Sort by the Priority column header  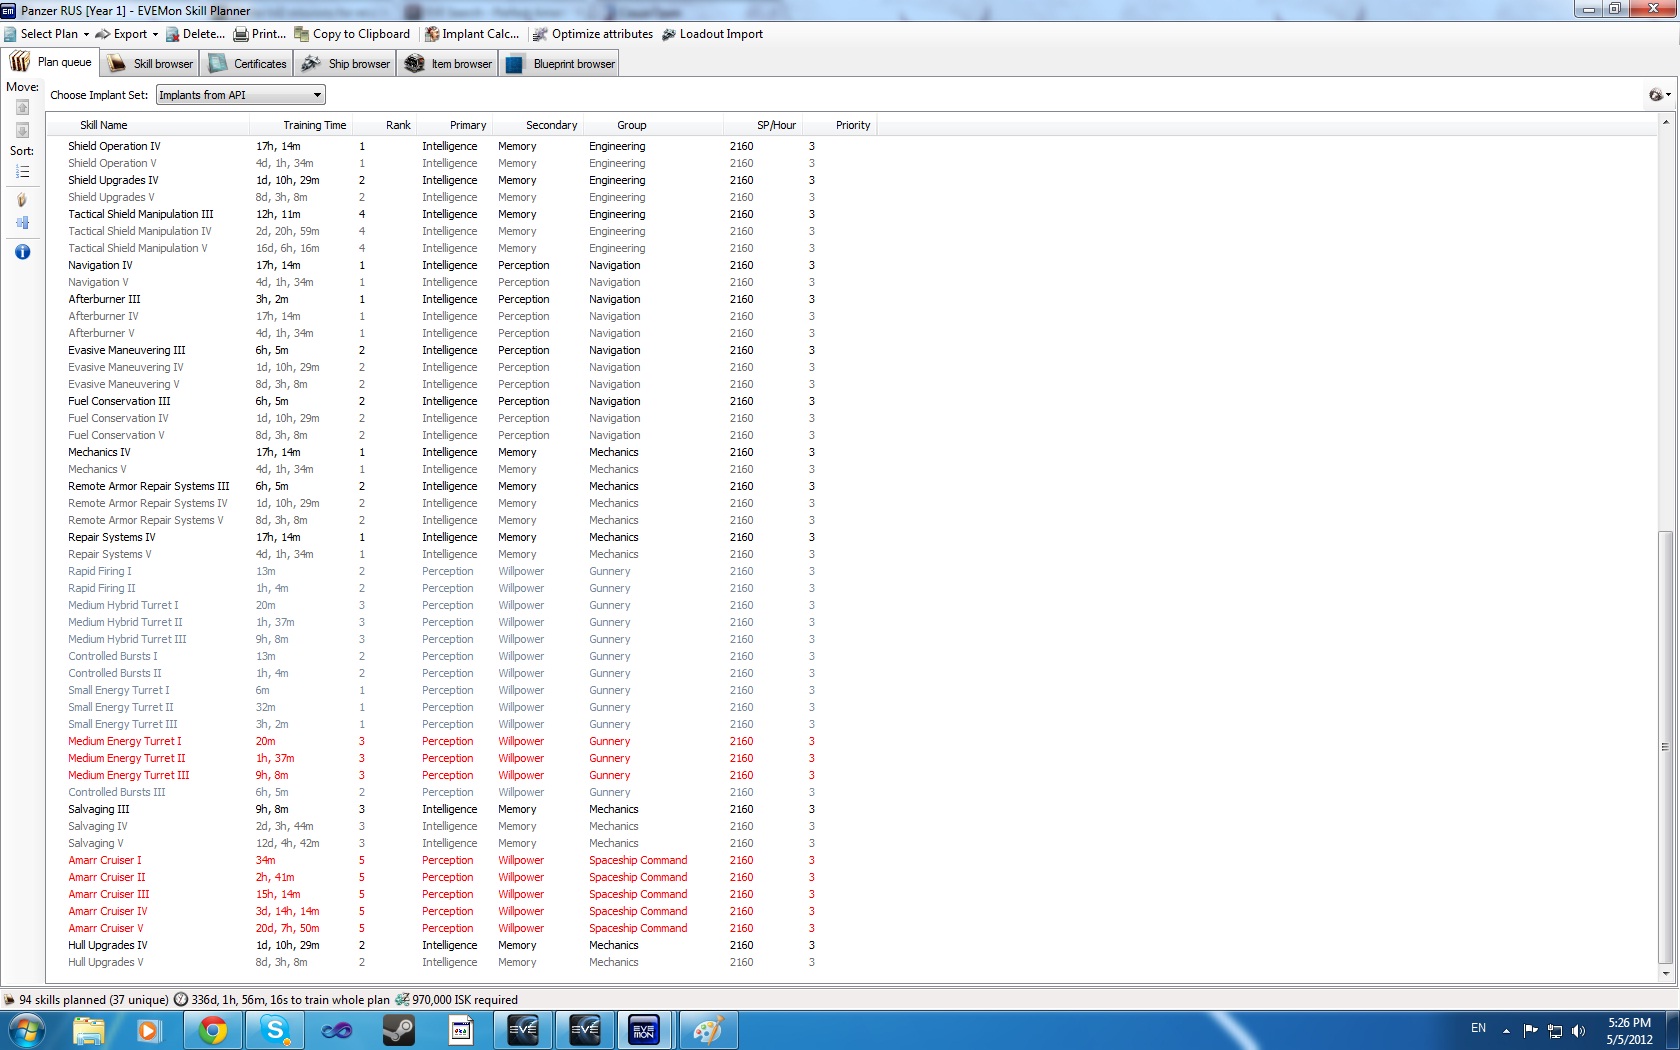(x=840, y=125)
